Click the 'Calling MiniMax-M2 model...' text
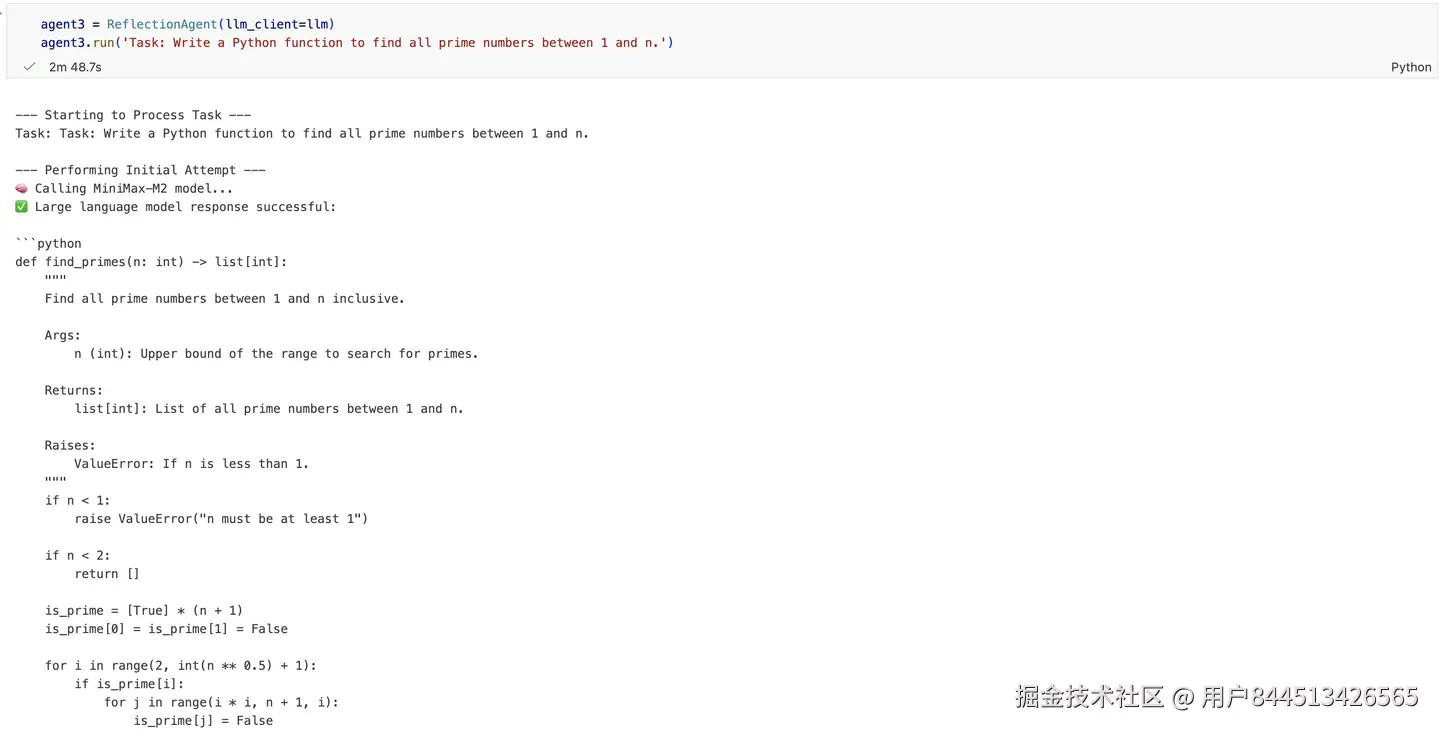Viewport: 1440px width, 732px height. (134, 188)
